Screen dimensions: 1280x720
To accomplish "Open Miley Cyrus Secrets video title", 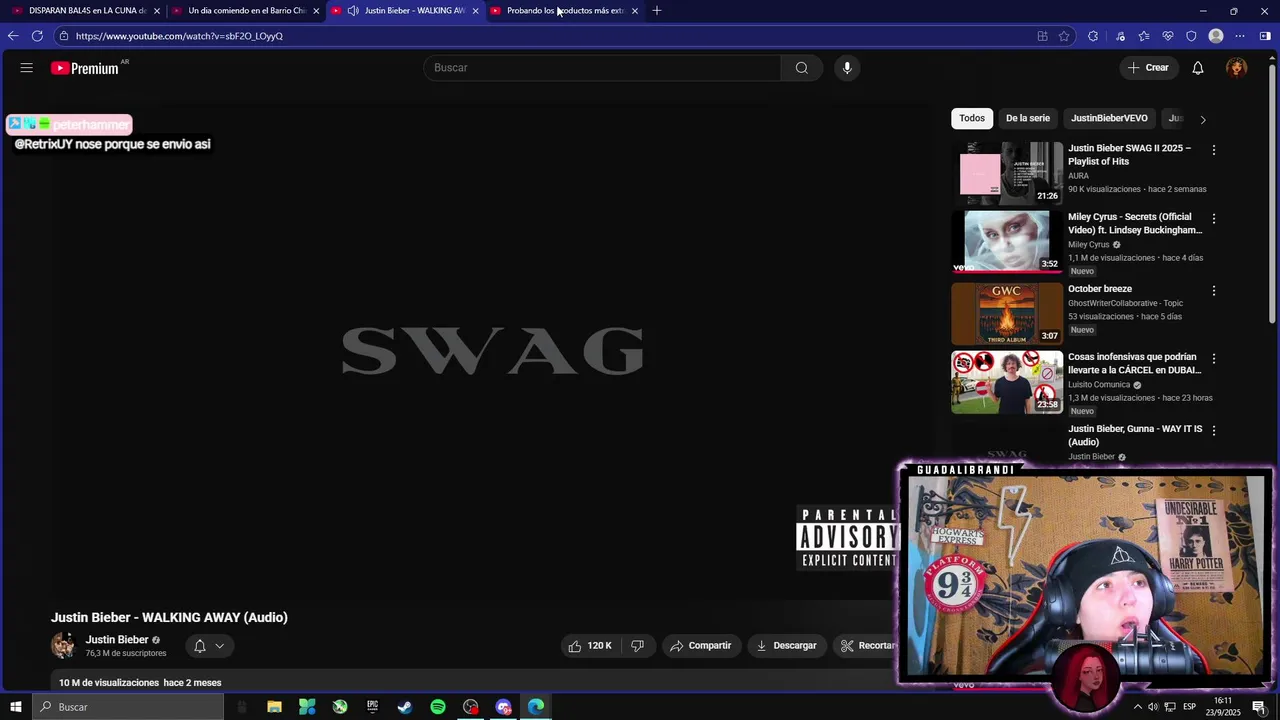I will click(x=1135, y=223).
